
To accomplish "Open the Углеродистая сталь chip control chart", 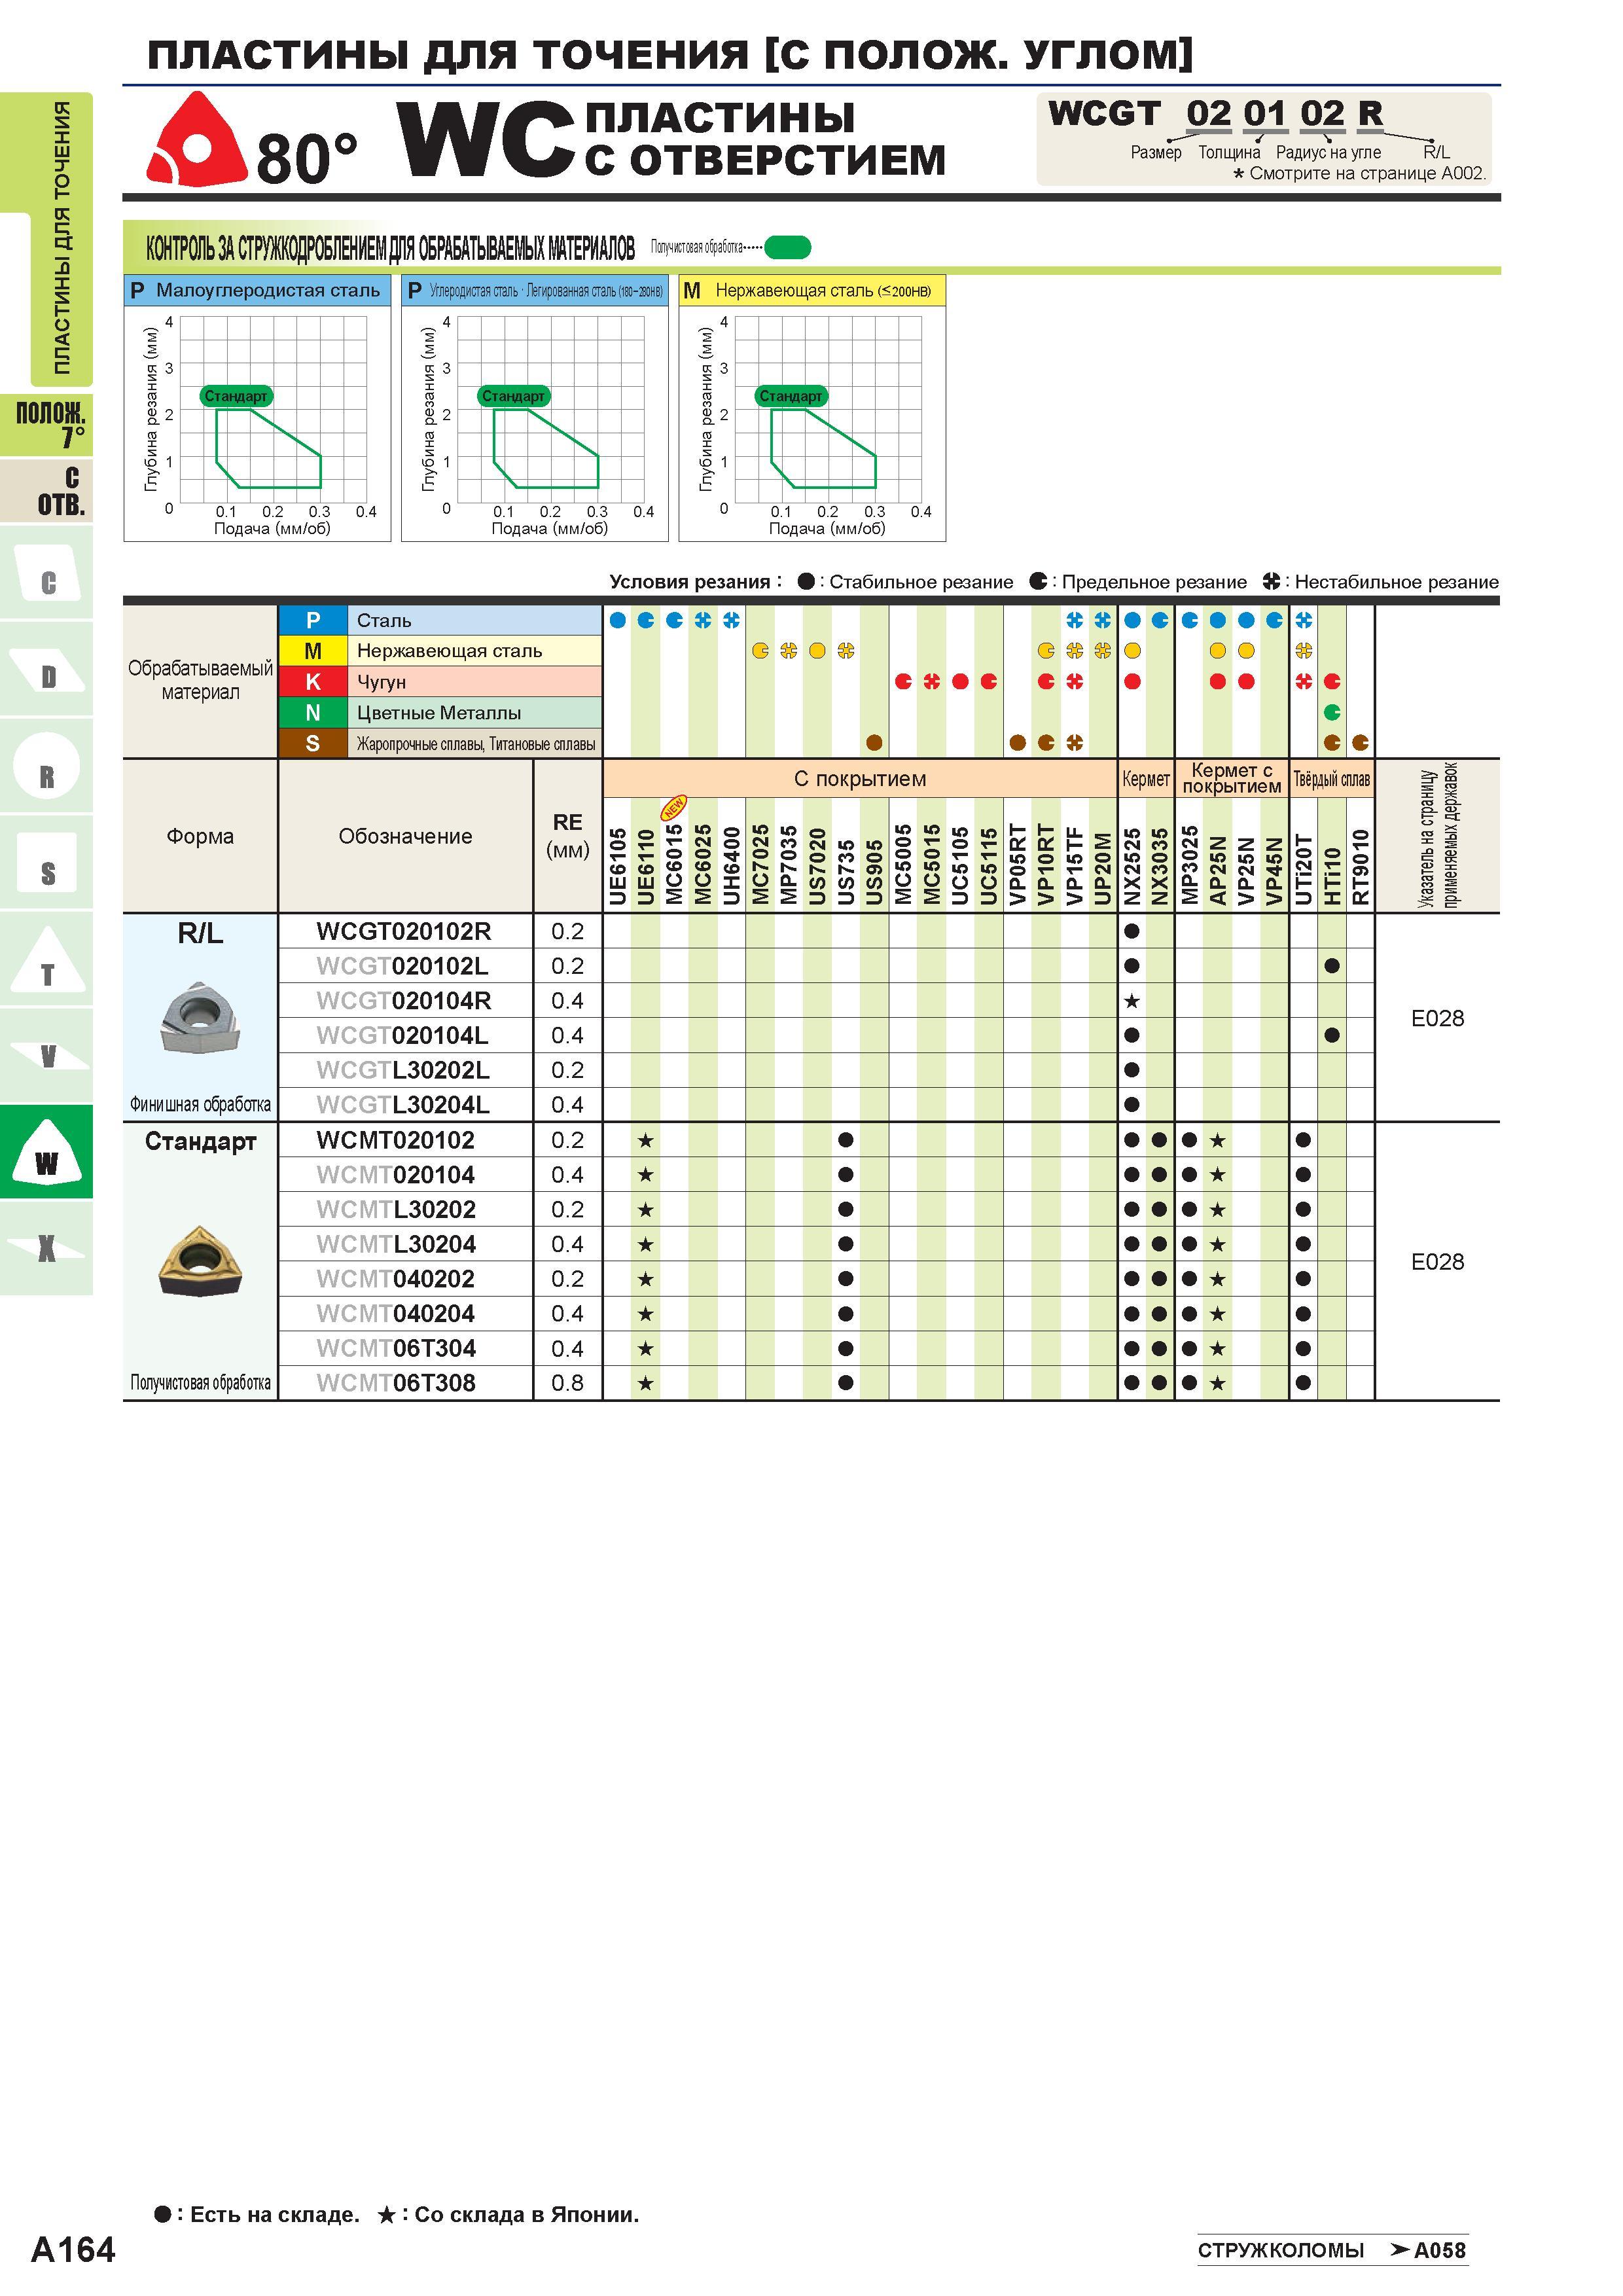I will (x=535, y=409).
